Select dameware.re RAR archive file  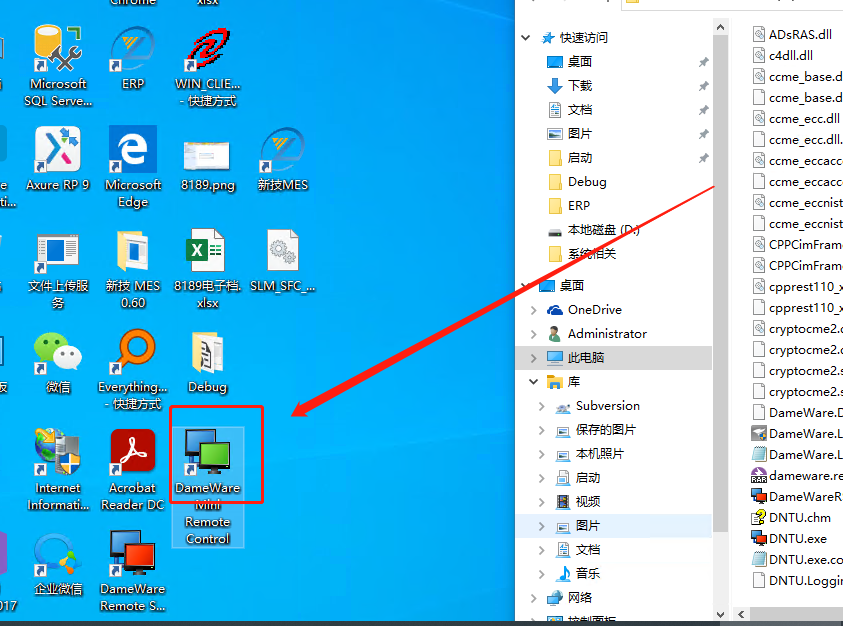pyautogui.click(x=797, y=475)
